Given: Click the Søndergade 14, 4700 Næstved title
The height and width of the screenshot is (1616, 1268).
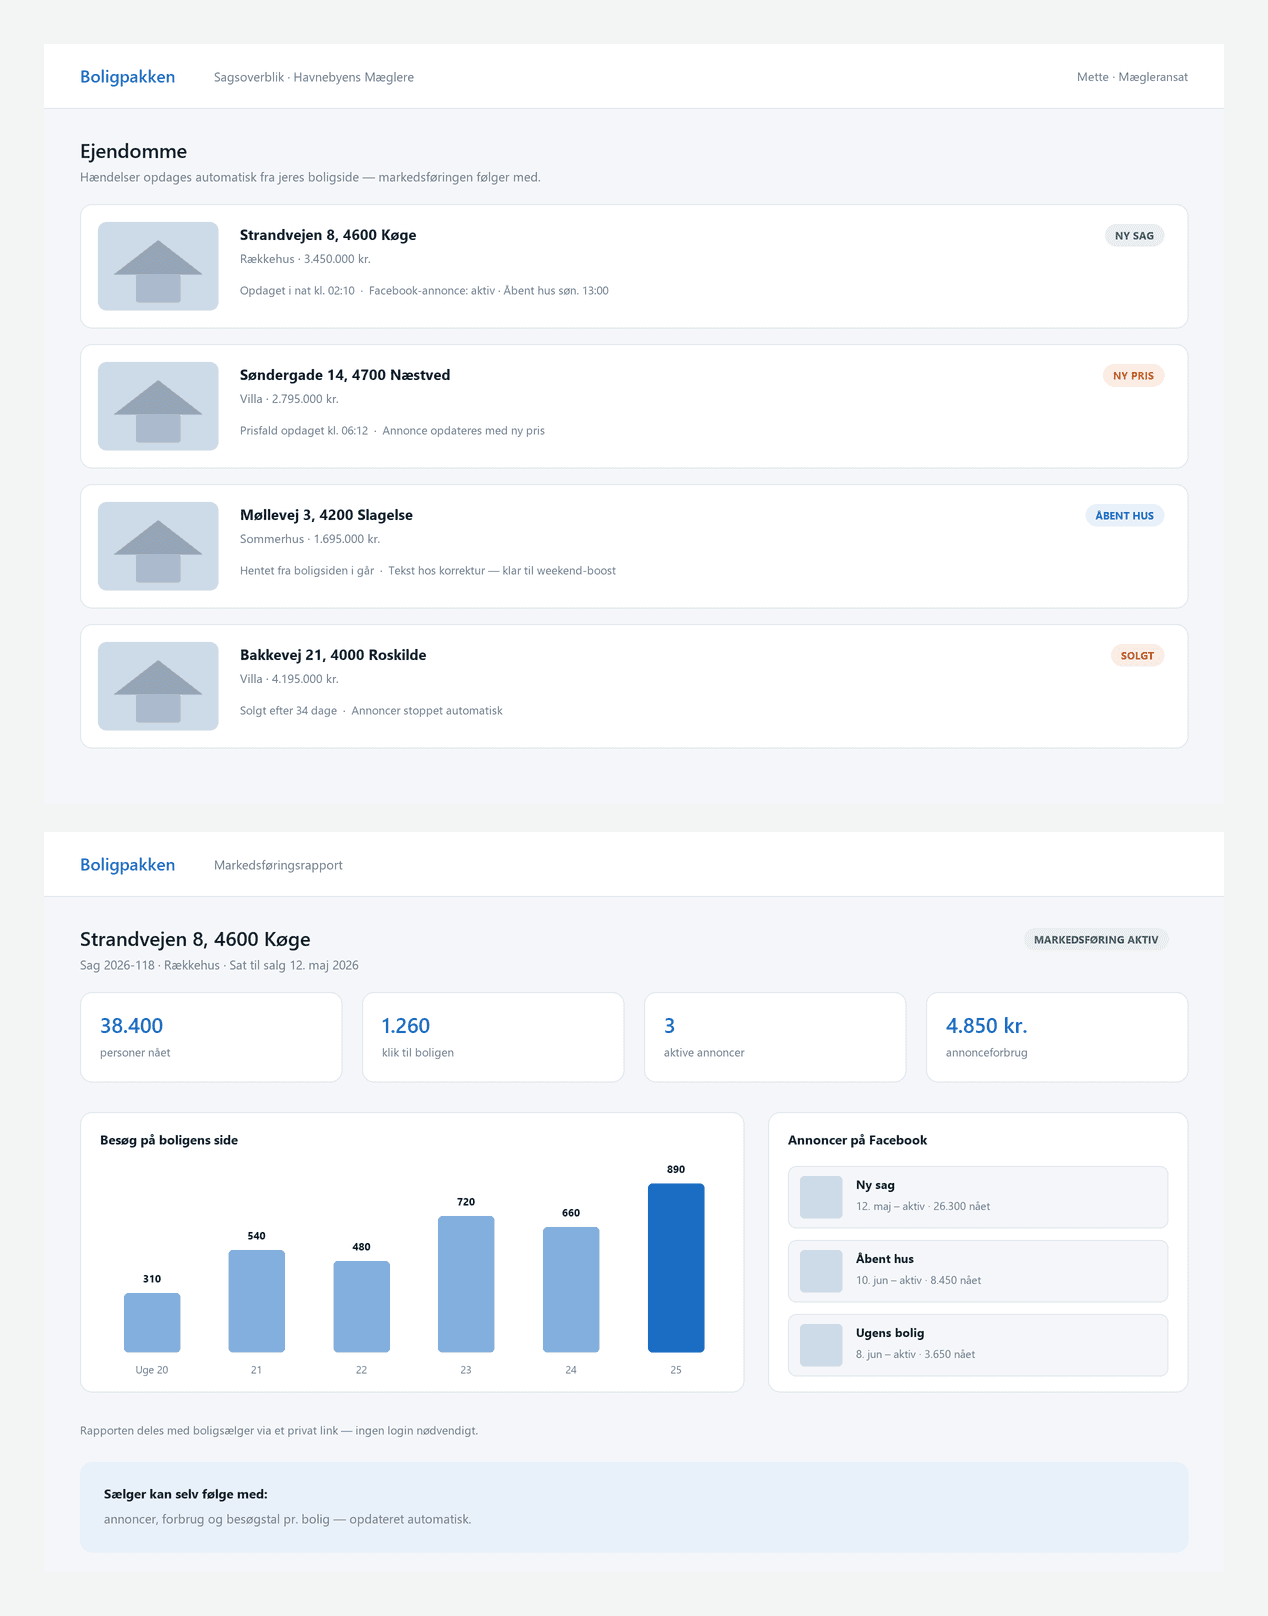Looking at the screenshot, I should point(345,375).
